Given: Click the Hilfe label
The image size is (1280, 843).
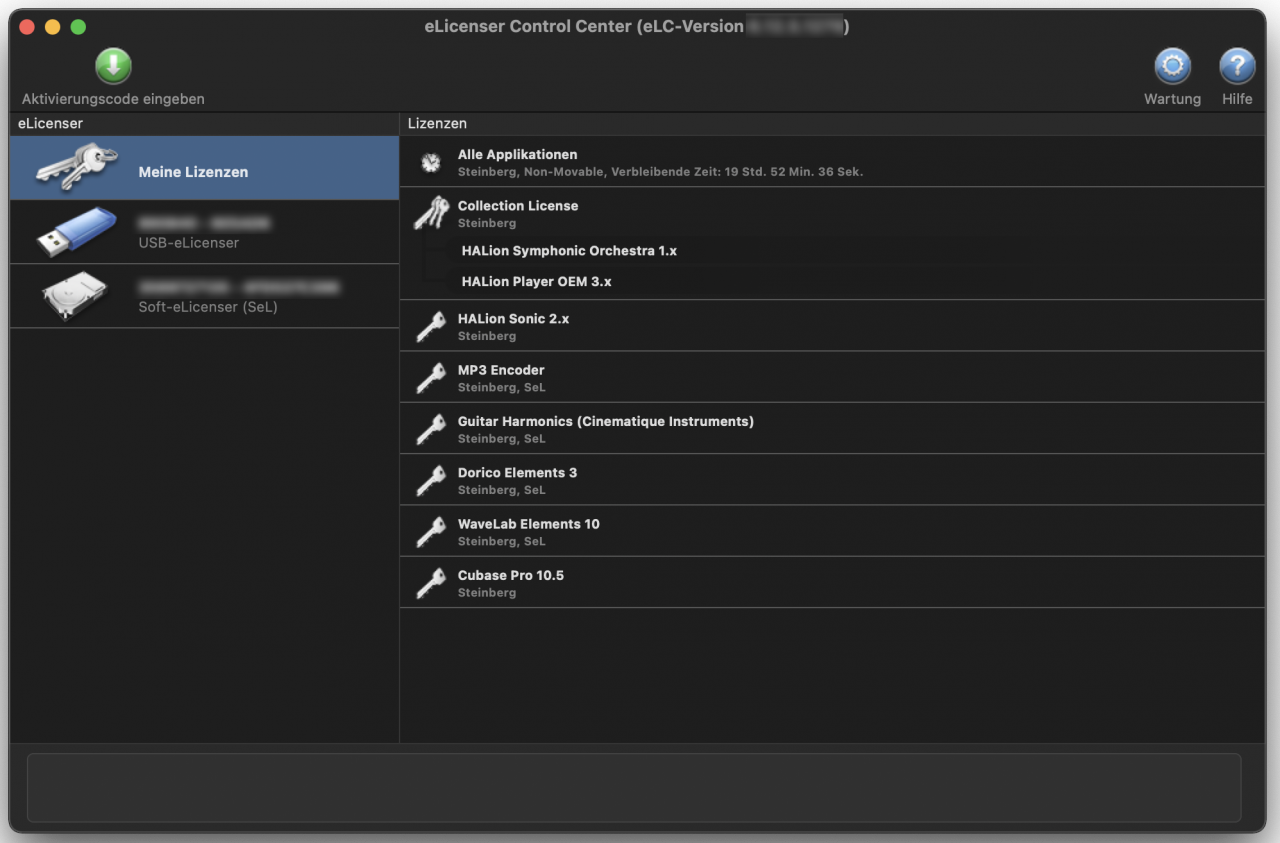Looking at the screenshot, I should click(x=1237, y=99).
